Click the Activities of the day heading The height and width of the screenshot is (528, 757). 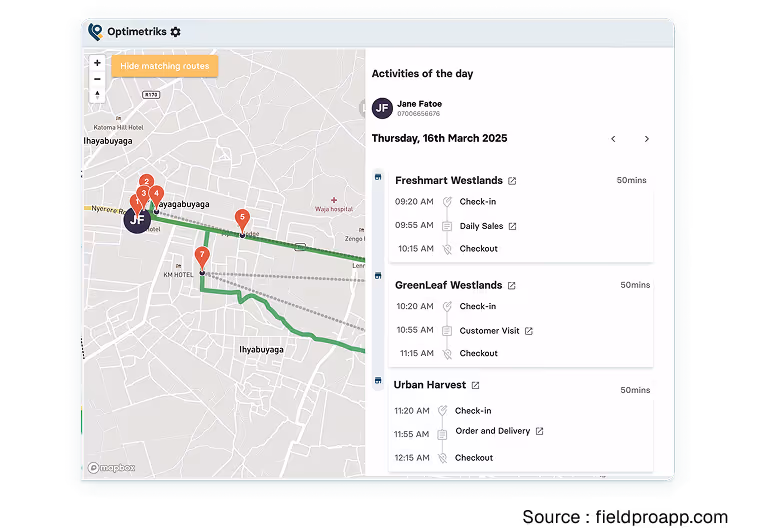click(422, 74)
